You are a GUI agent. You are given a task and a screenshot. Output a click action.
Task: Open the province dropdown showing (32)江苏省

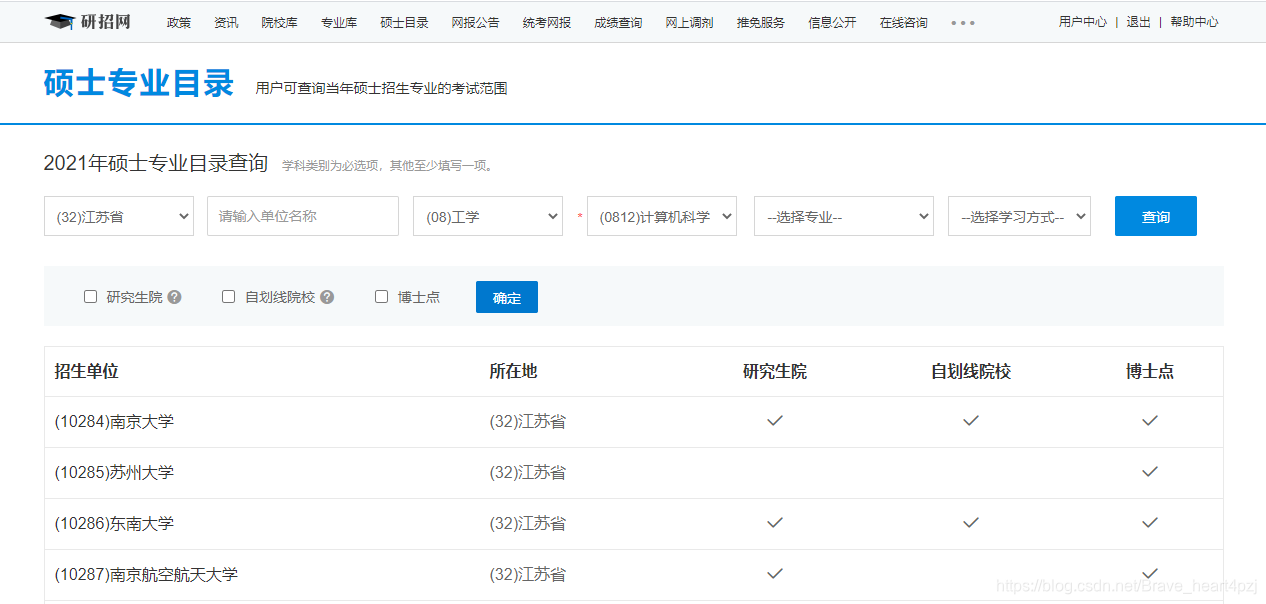coord(118,216)
